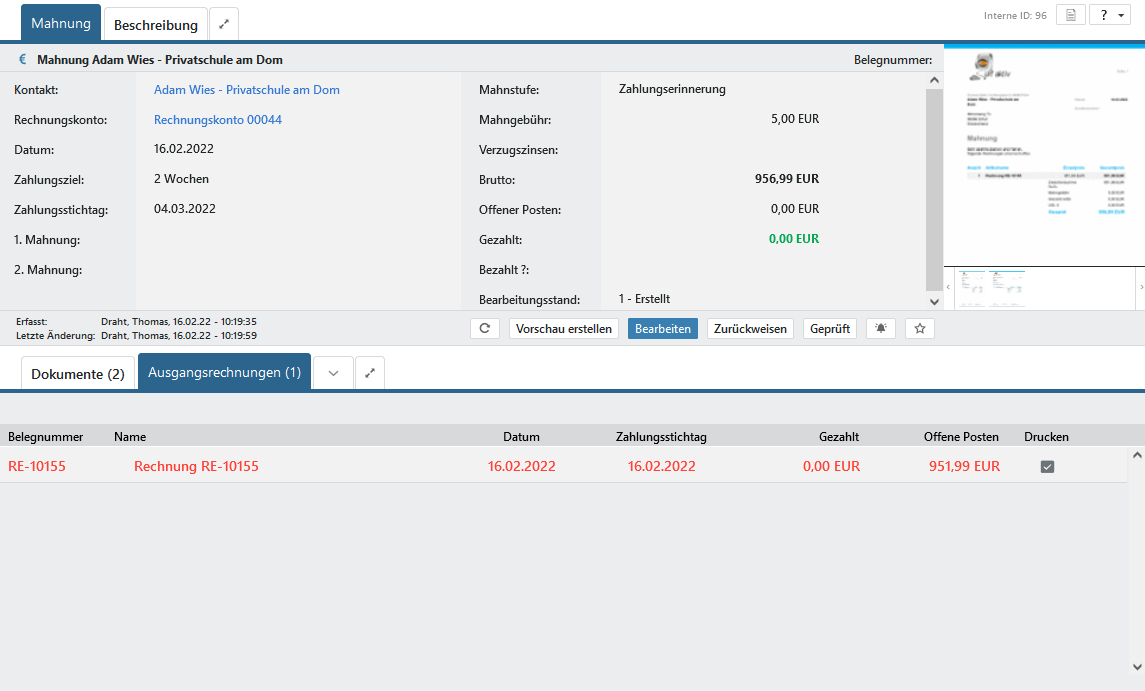Open the Rechnungskonto 00044 link

[x=218, y=120]
